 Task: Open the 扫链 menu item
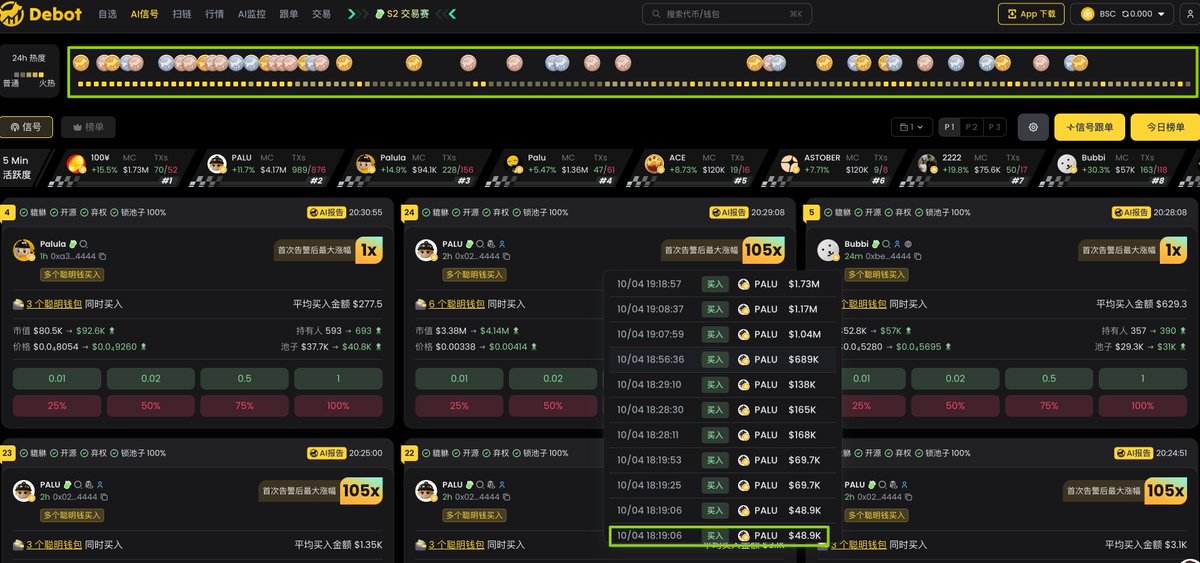pyautogui.click(x=181, y=14)
